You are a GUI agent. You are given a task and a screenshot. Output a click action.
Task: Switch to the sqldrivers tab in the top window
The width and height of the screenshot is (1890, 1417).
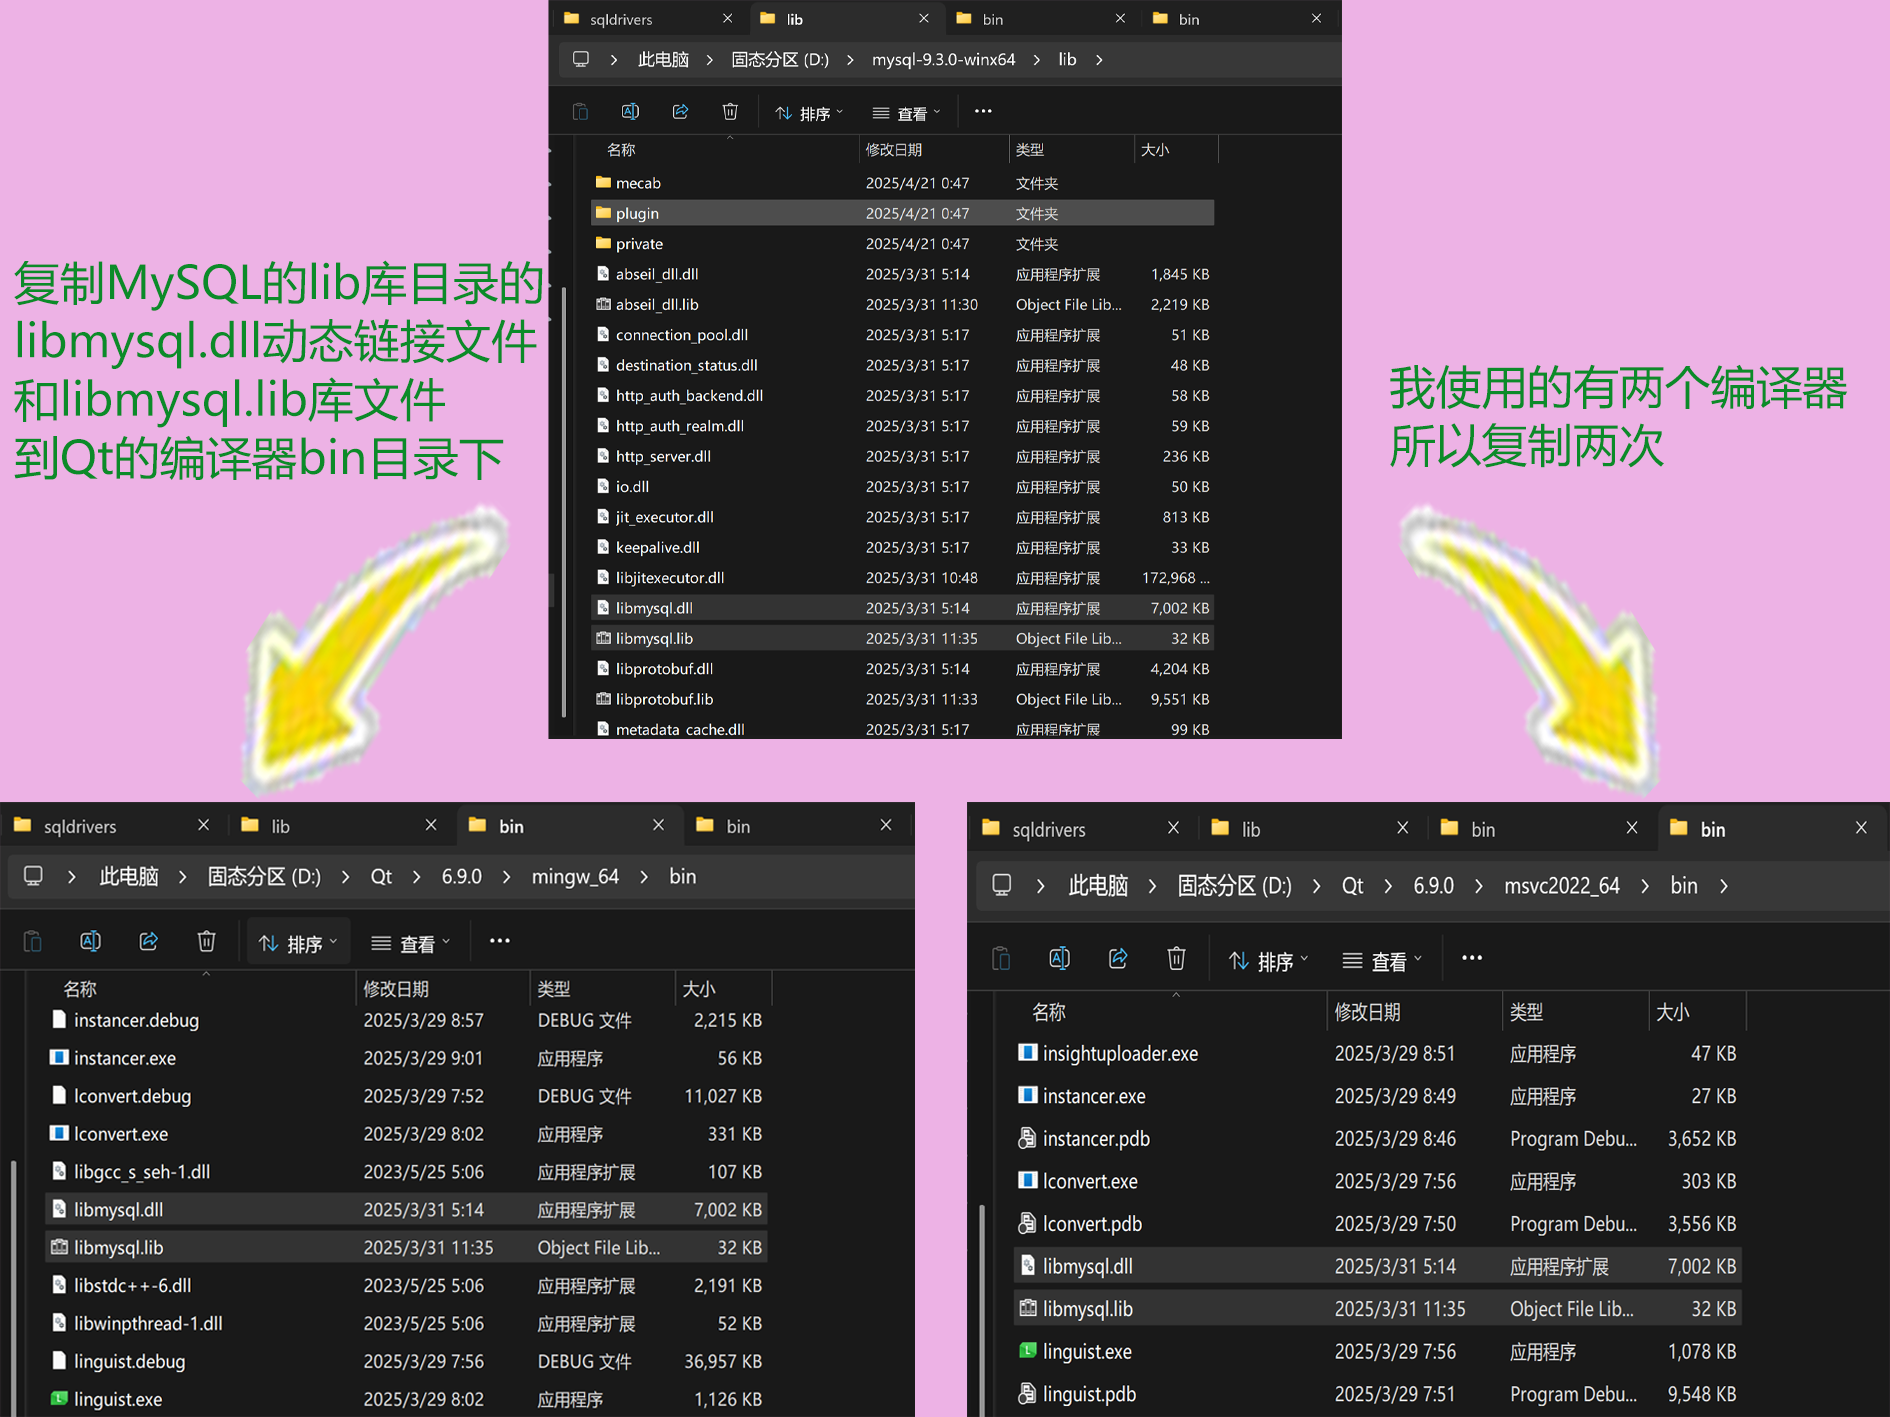tap(620, 18)
